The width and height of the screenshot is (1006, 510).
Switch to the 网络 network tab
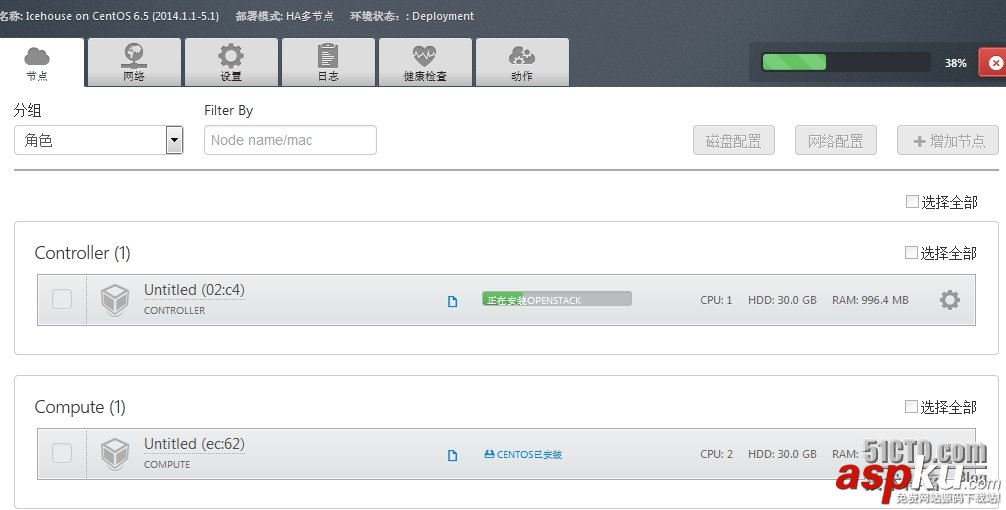coord(134,62)
